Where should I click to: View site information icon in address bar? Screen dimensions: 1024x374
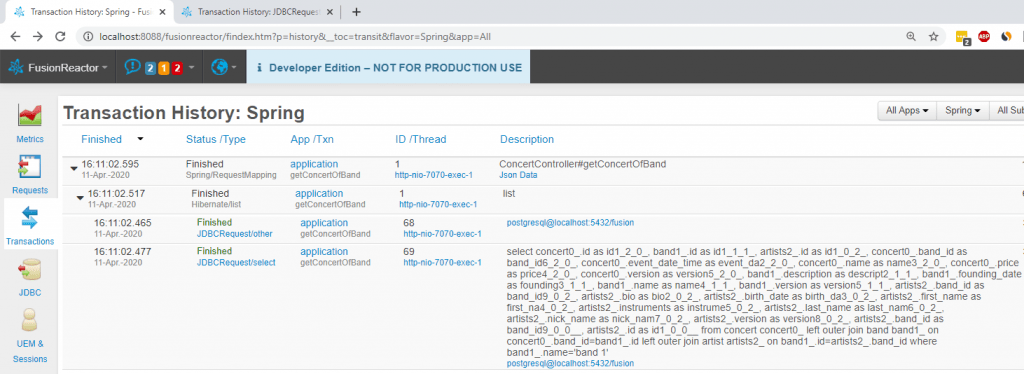tap(87, 37)
